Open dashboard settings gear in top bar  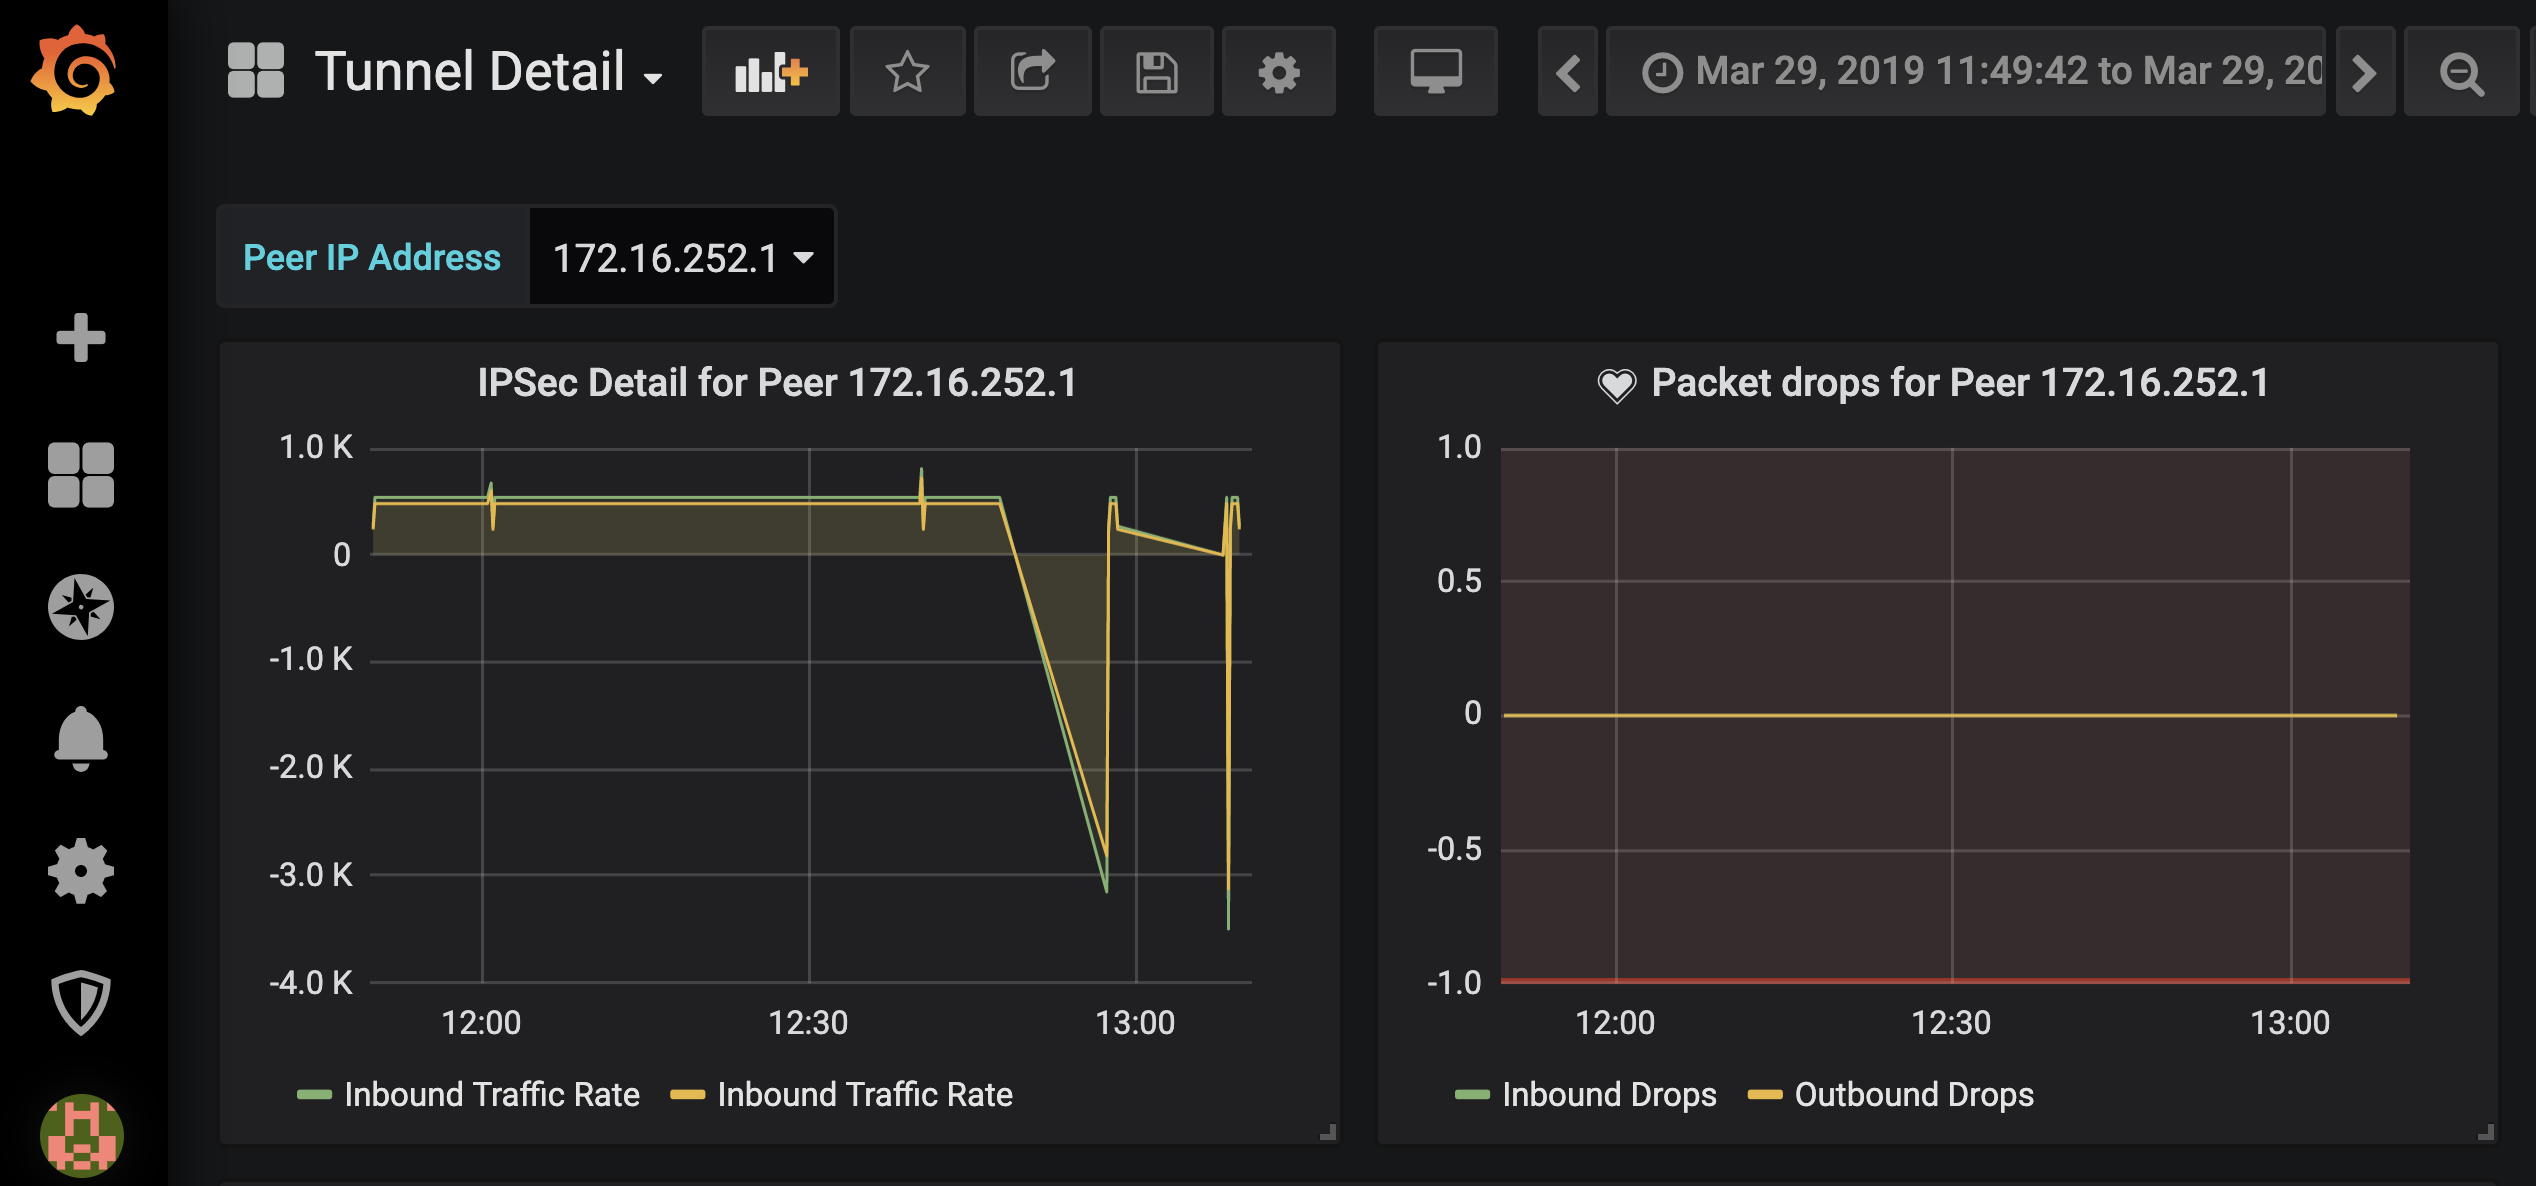pyautogui.click(x=1278, y=72)
